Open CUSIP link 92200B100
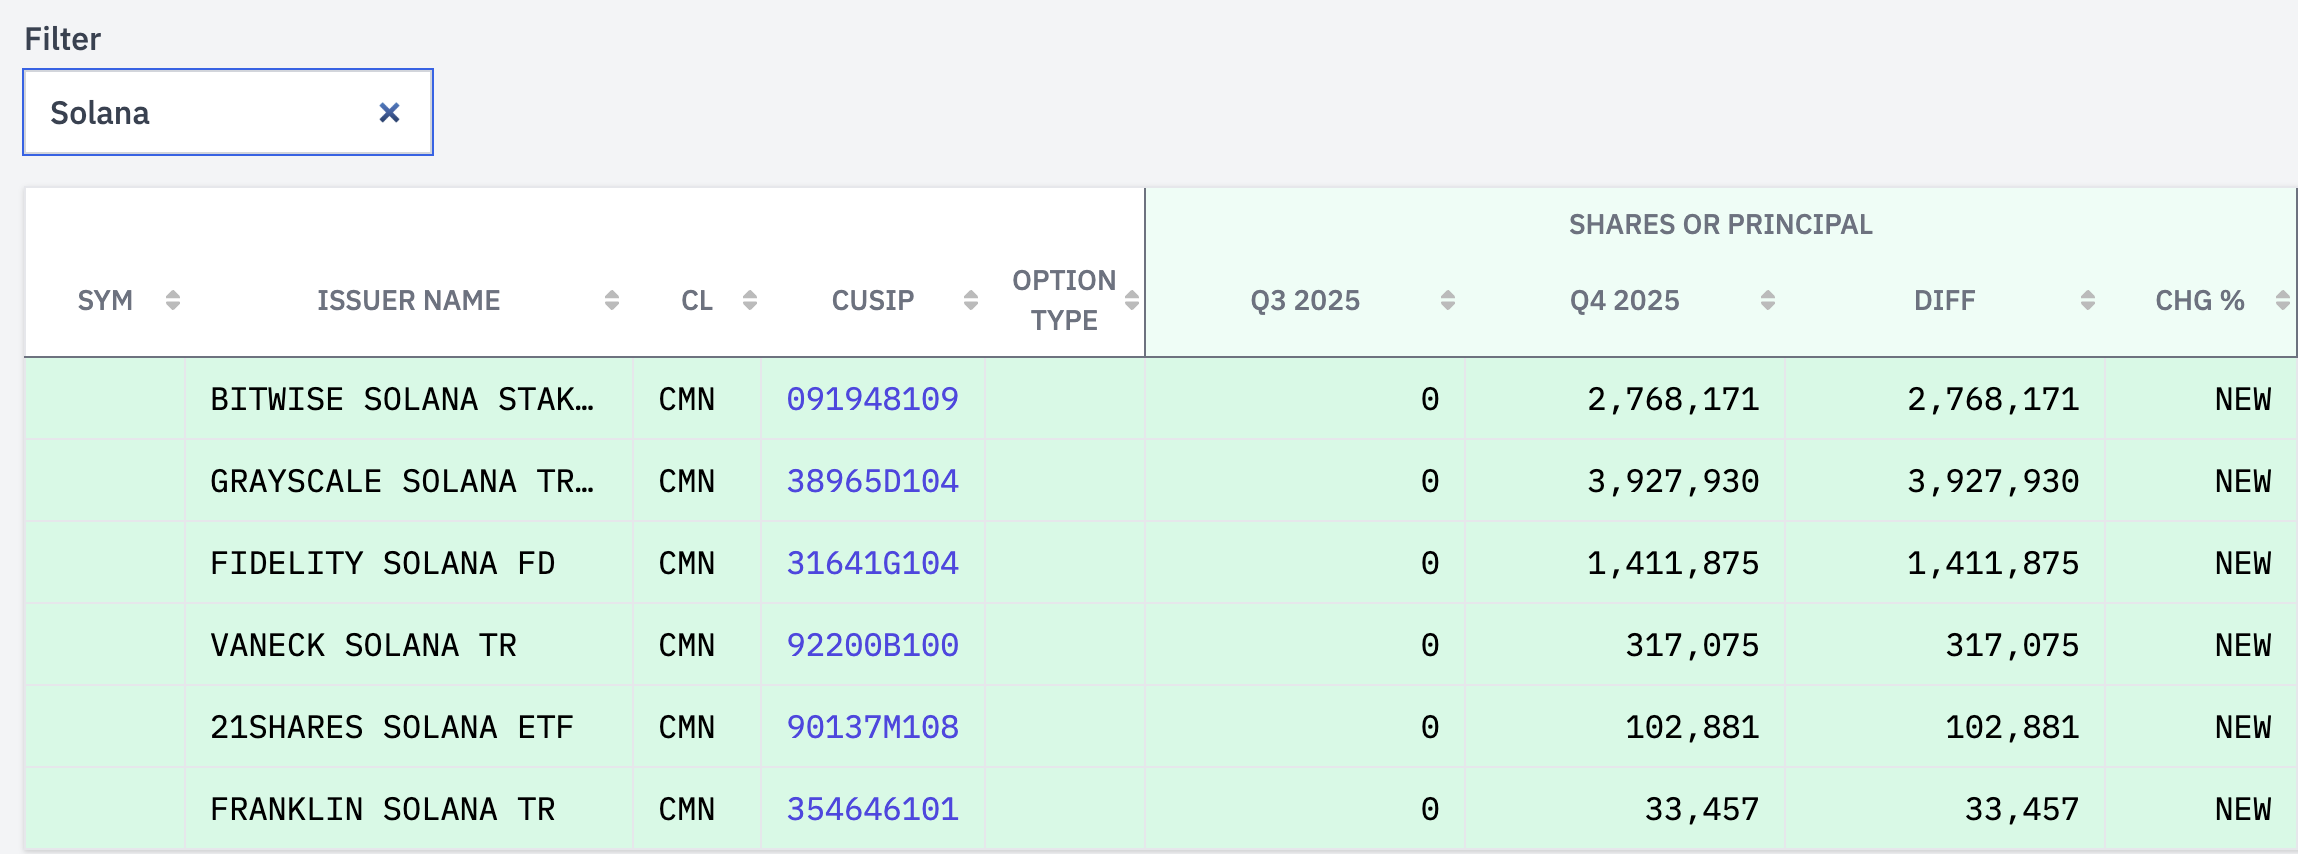This screenshot has width=2298, height=854. [x=872, y=645]
